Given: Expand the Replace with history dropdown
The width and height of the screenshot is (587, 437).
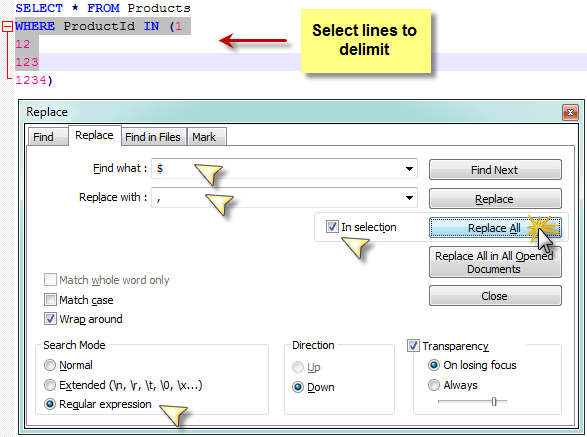Looking at the screenshot, I should coord(409,198).
